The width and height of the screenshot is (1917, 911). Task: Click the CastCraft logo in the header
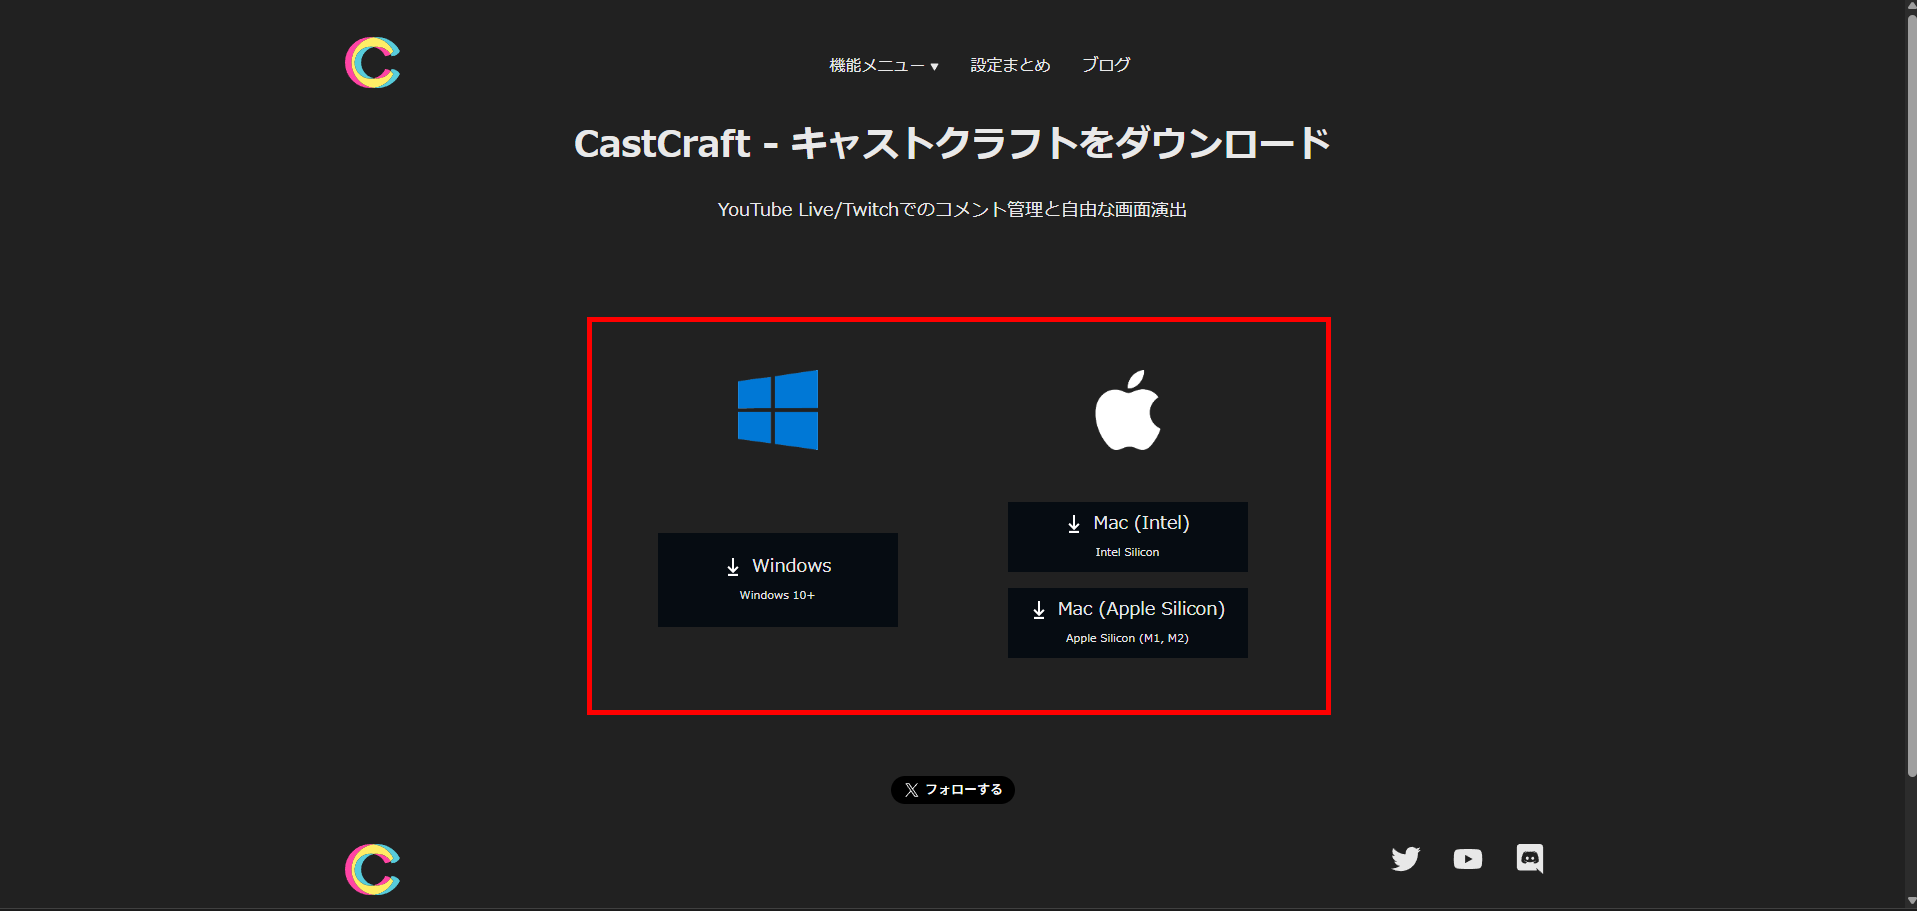(372, 63)
